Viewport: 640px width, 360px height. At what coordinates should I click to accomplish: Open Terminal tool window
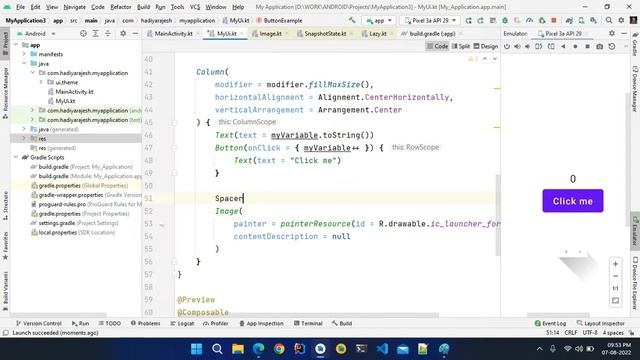tap(308, 323)
